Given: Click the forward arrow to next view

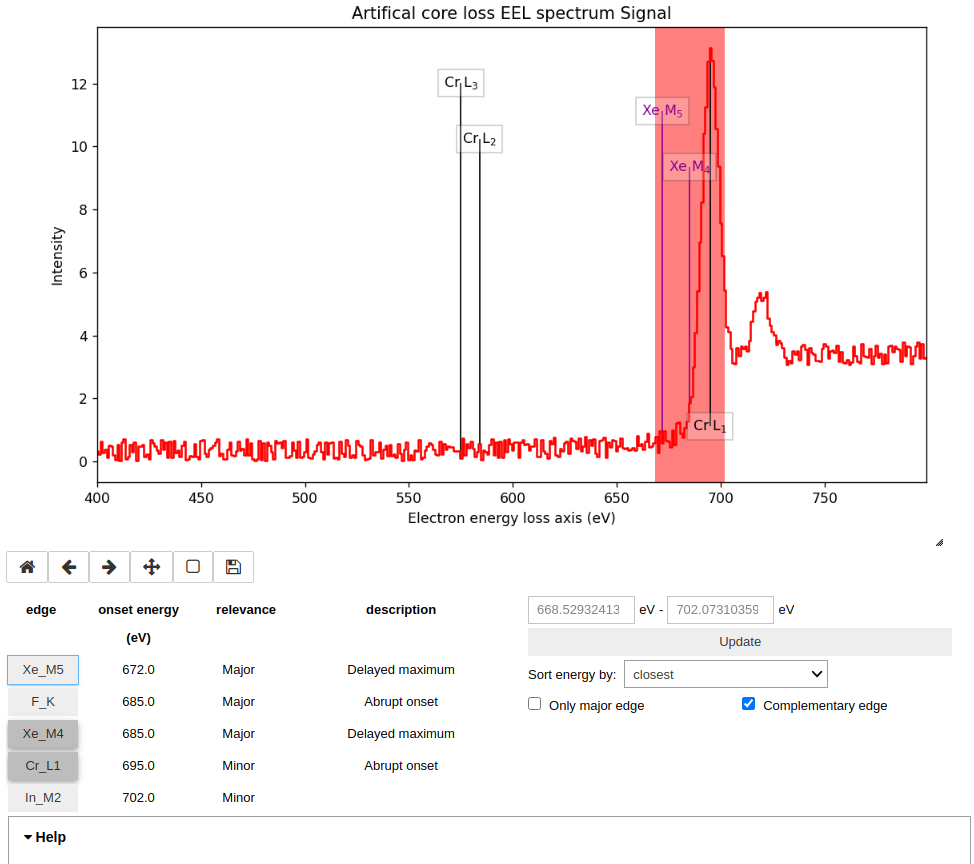Looking at the screenshot, I should point(110,567).
